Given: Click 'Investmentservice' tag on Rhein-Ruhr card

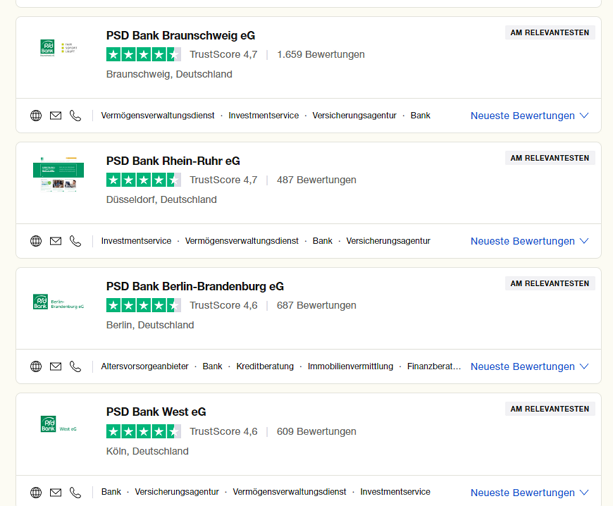Looking at the screenshot, I should [x=136, y=241].
